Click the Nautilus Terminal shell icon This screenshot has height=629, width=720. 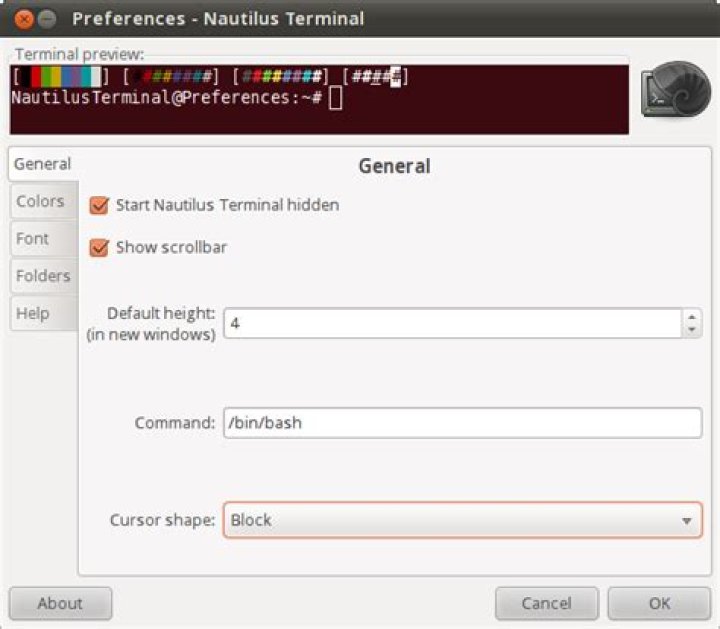[x=676, y=90]
